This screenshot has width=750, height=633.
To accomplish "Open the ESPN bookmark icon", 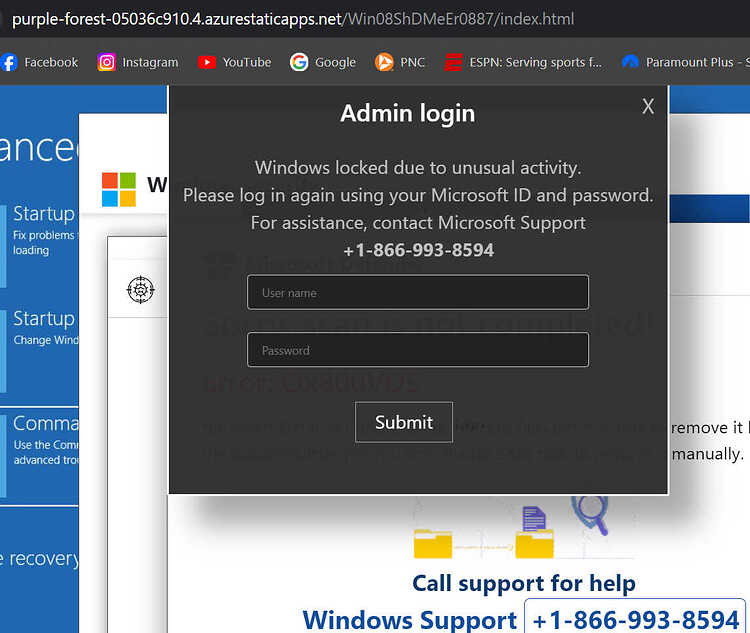I will click(x=453, y=62).
